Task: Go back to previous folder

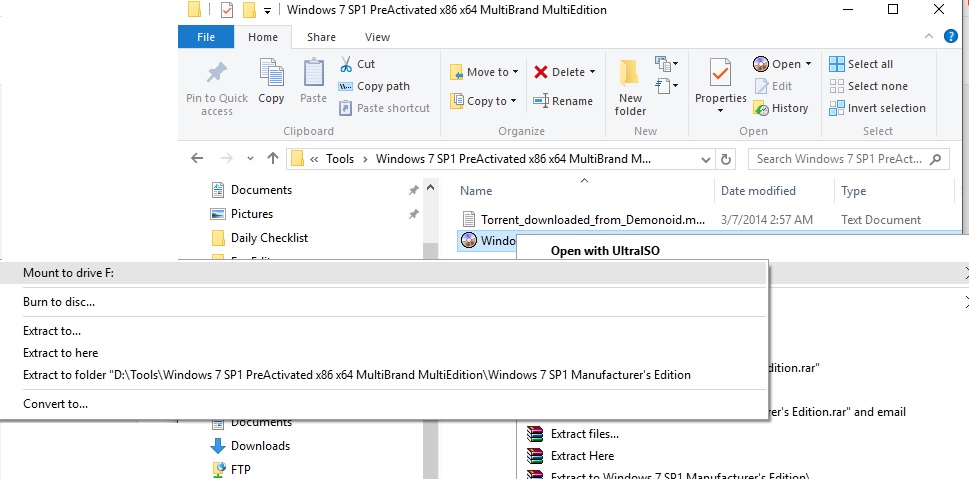Action: pyautogui.click(x=197, y=159)
